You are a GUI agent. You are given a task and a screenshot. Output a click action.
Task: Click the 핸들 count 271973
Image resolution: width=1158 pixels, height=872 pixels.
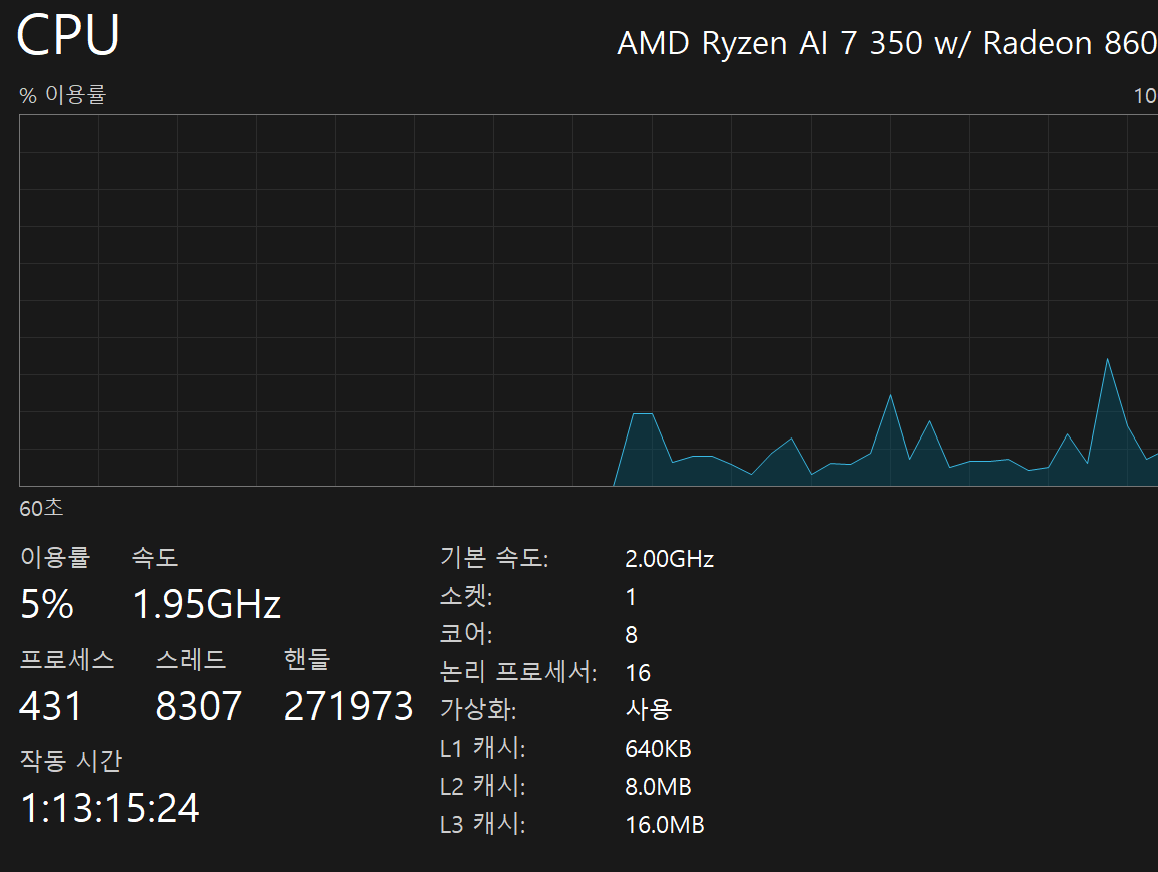pyautogui.click(x=348, y=706)
